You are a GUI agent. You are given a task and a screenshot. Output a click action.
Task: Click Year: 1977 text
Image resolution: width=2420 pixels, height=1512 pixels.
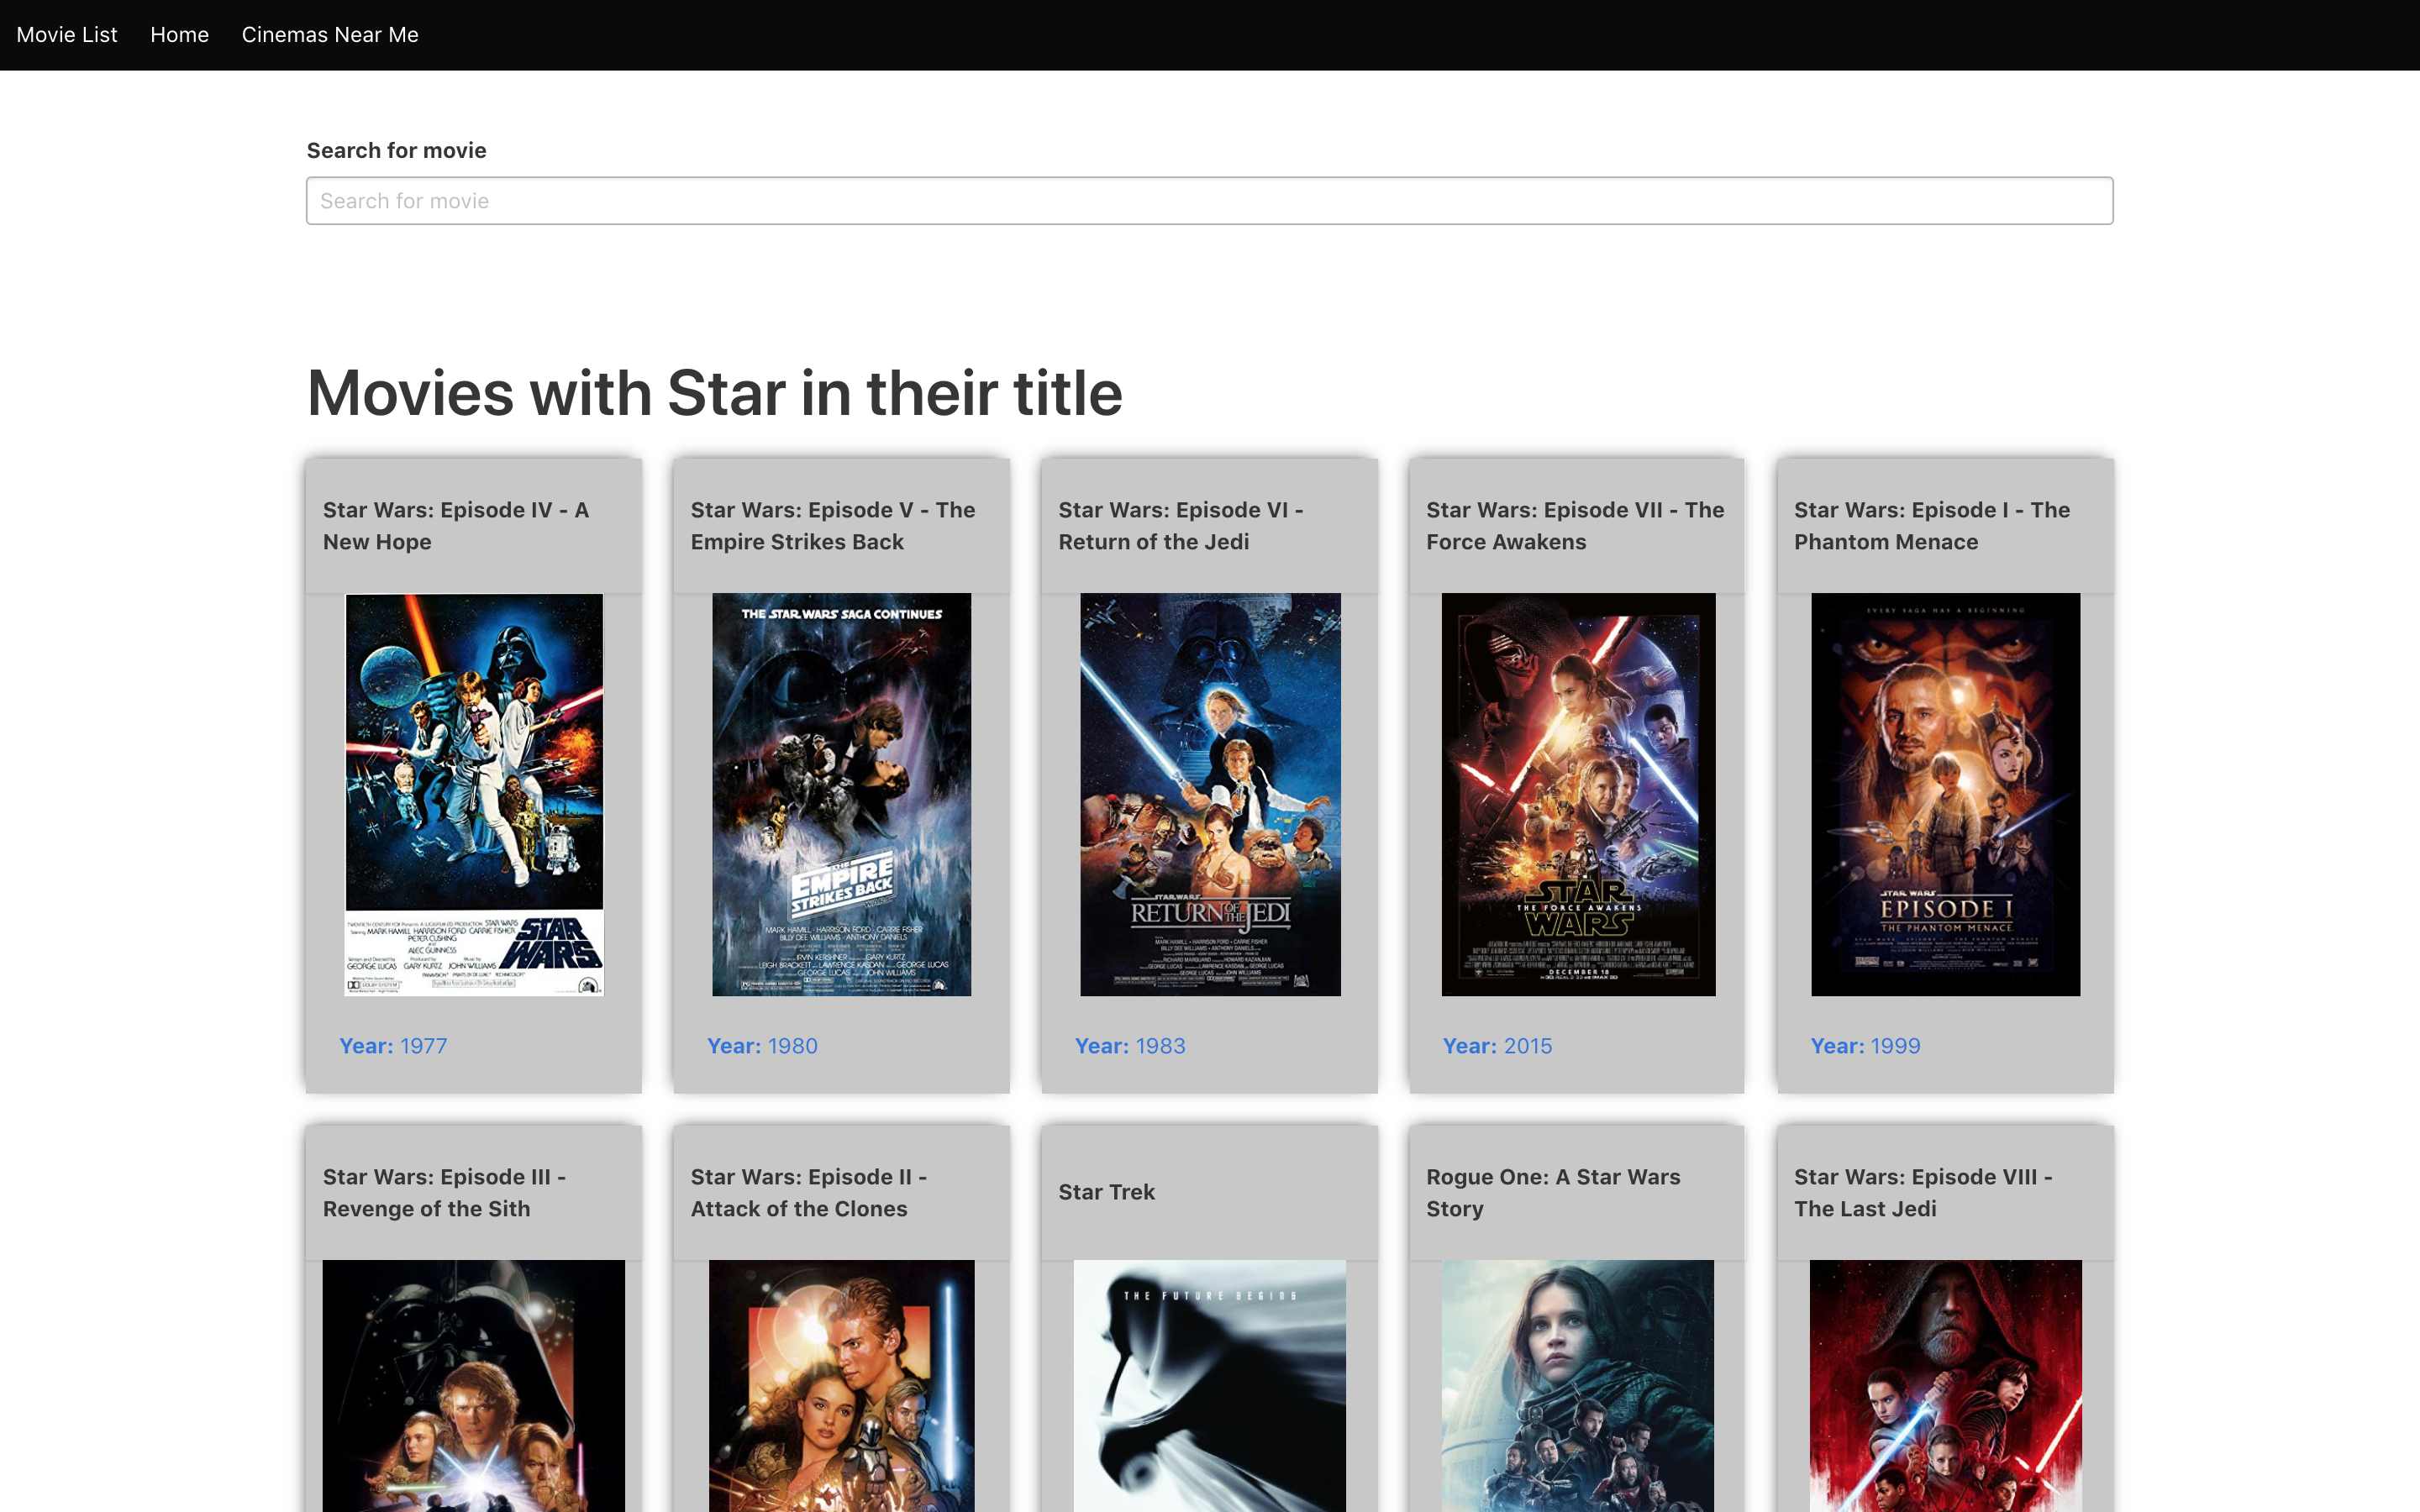(393, 1046)
